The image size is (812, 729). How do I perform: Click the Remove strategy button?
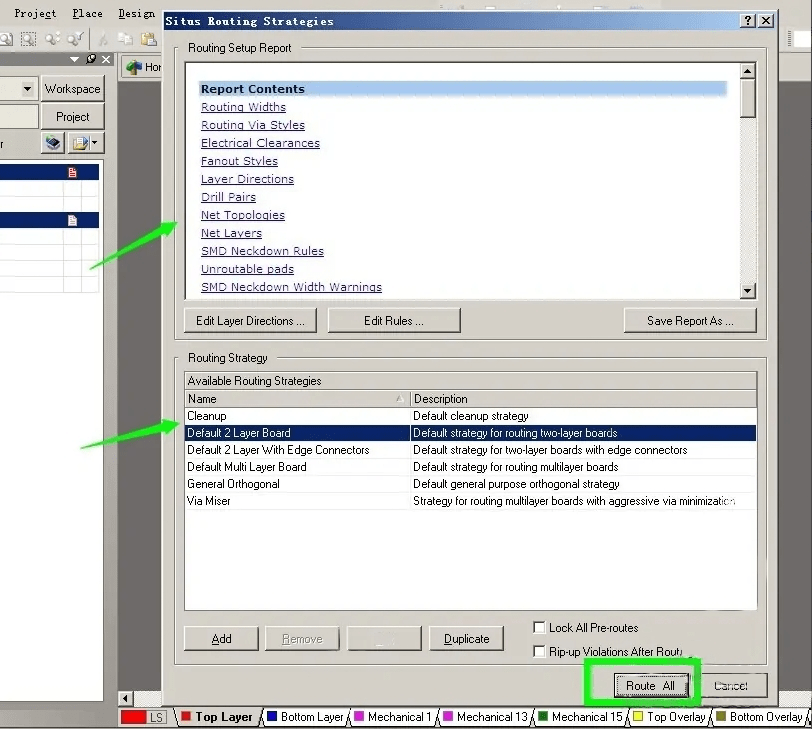click(302, 639)
